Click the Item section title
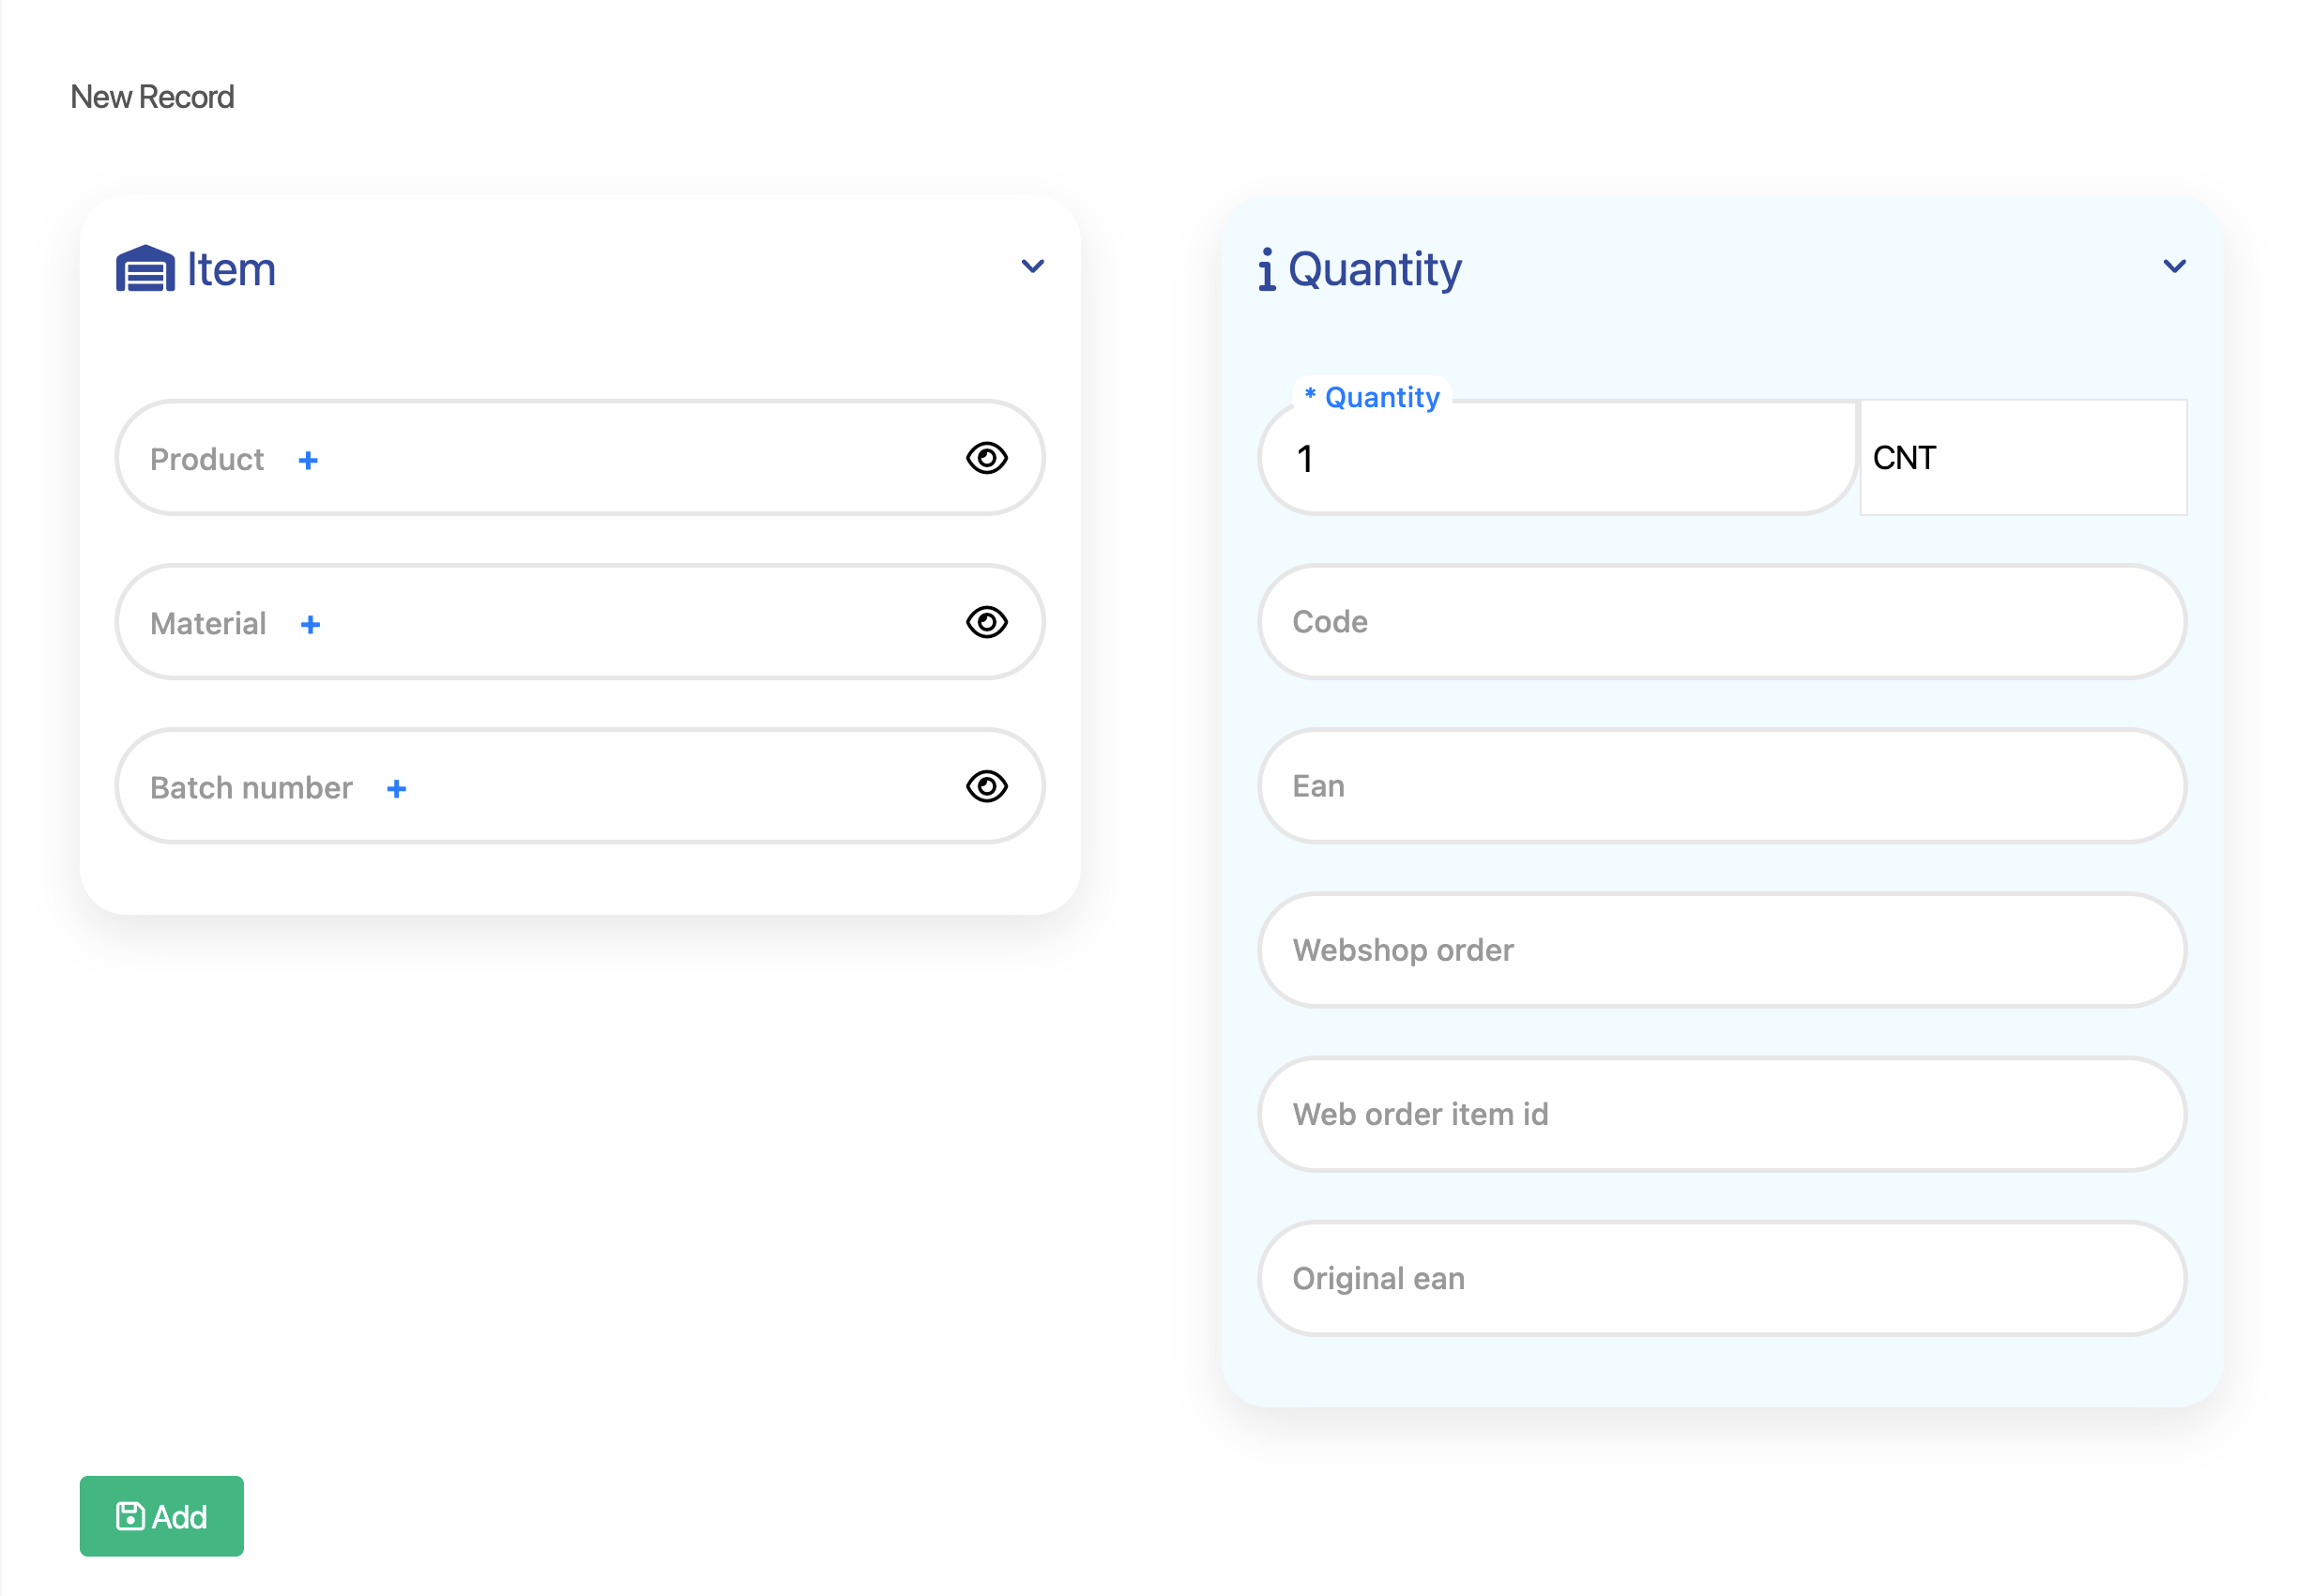2297x1596 pixels. click(231, 269)
